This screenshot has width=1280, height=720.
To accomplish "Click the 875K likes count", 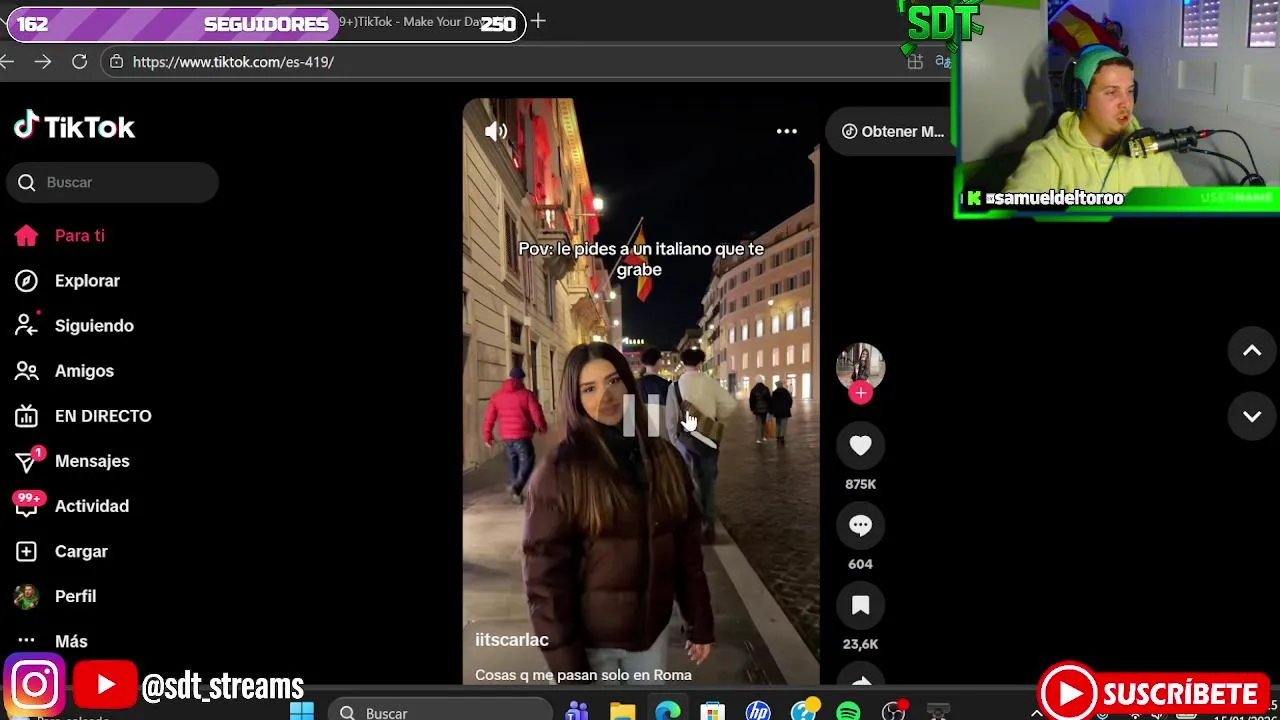I will click(x=860, y=484).
